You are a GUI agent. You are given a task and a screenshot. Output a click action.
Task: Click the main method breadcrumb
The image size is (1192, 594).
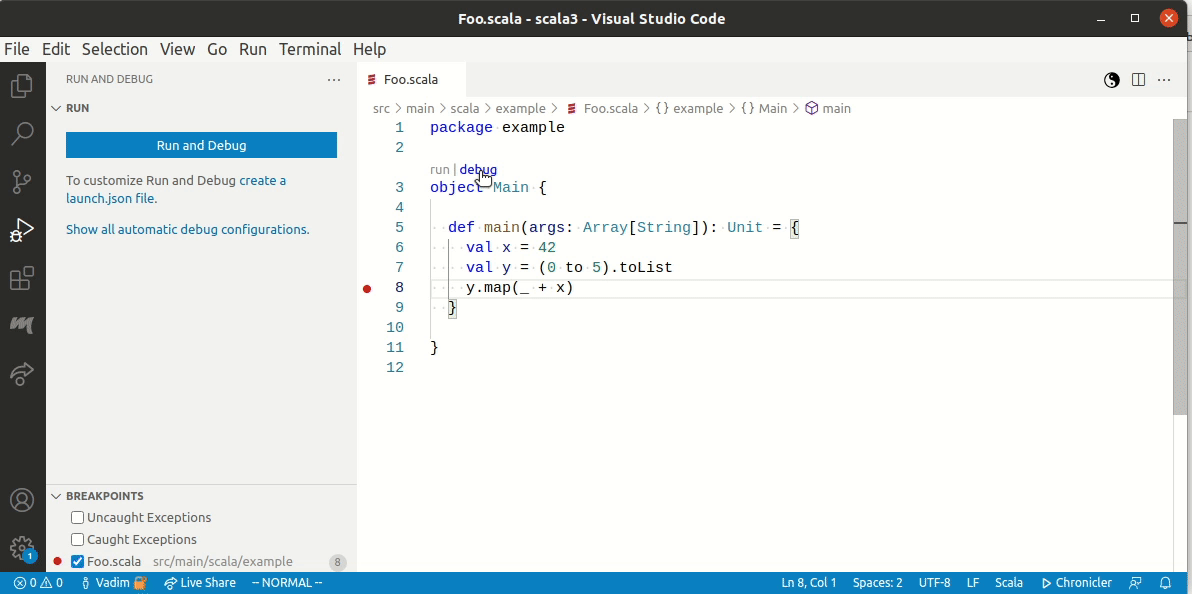pyautogui.click(x=828, y=109)
